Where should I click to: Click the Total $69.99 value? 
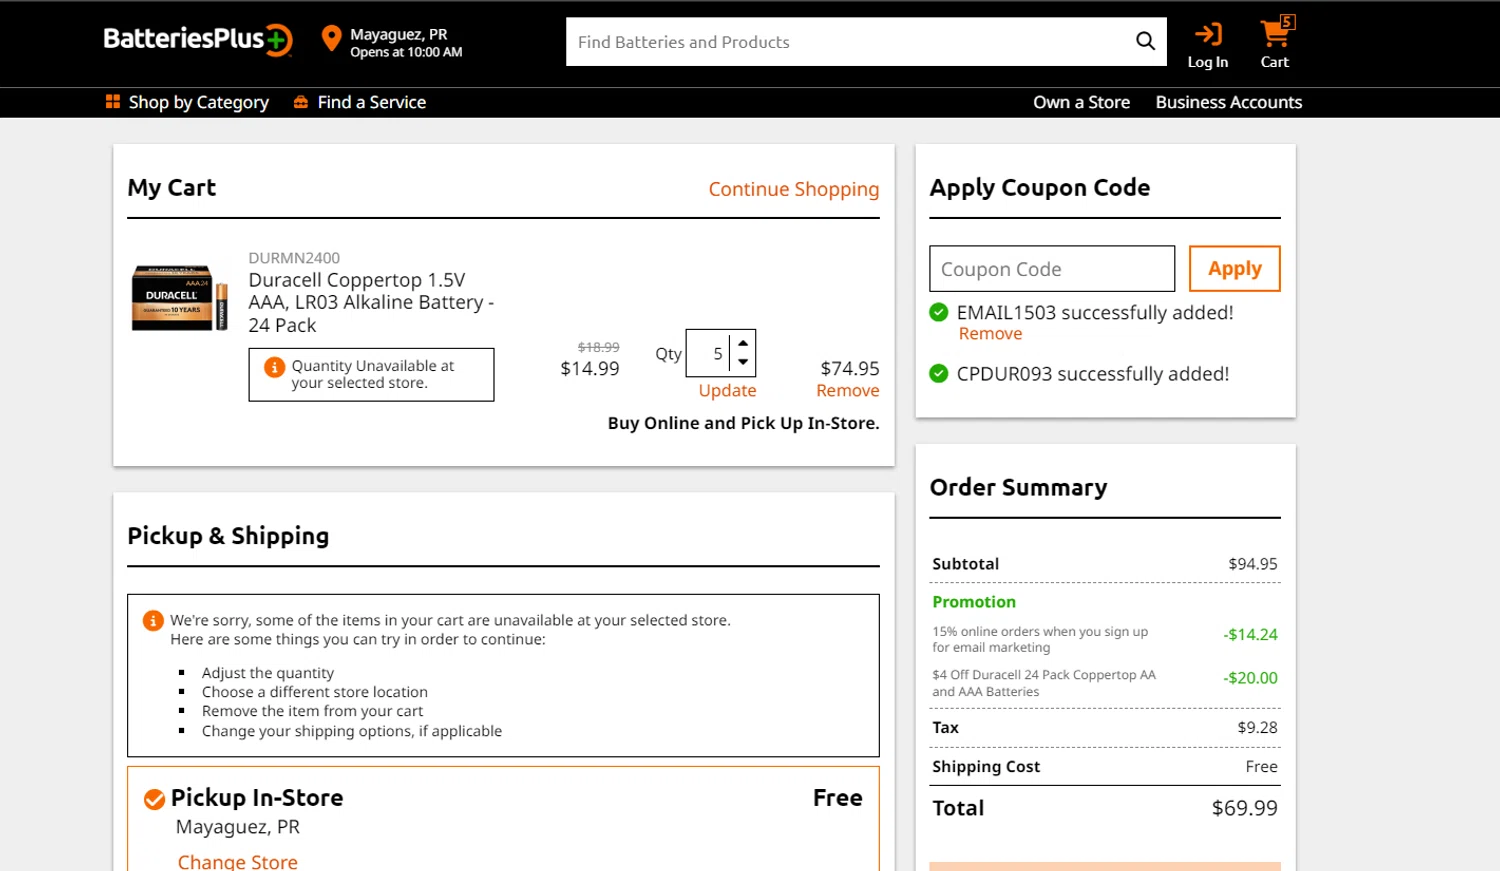1245,808
